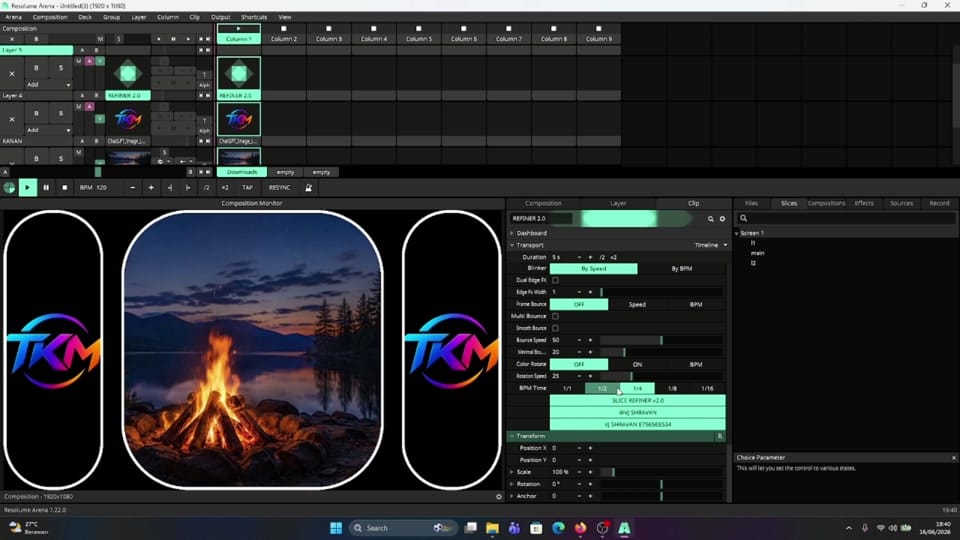Open the Shortcuts menu

(253, 17)
